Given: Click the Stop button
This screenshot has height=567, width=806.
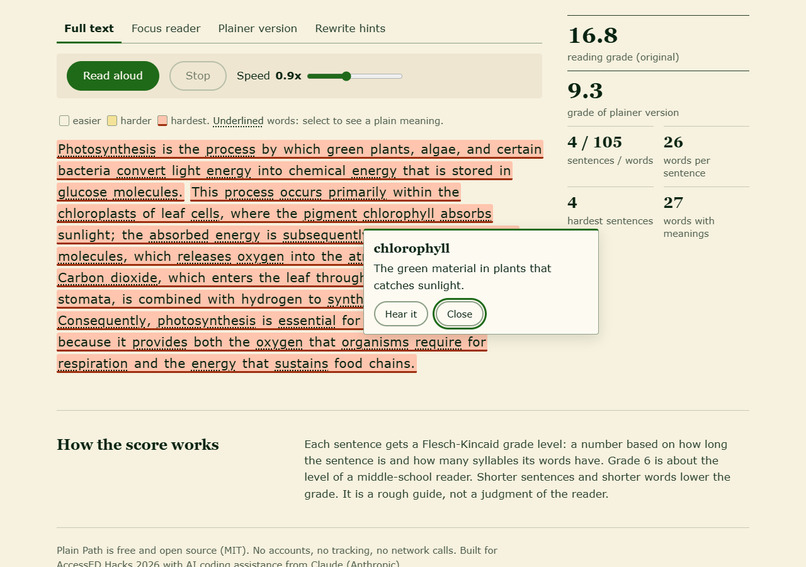Looking at the screenshot, I should (x=198, y=76).
